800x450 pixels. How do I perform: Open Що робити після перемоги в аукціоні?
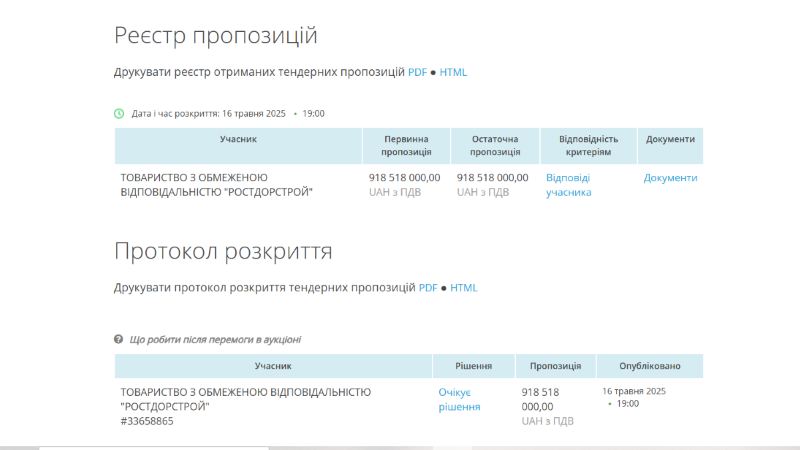coord(215,339)
